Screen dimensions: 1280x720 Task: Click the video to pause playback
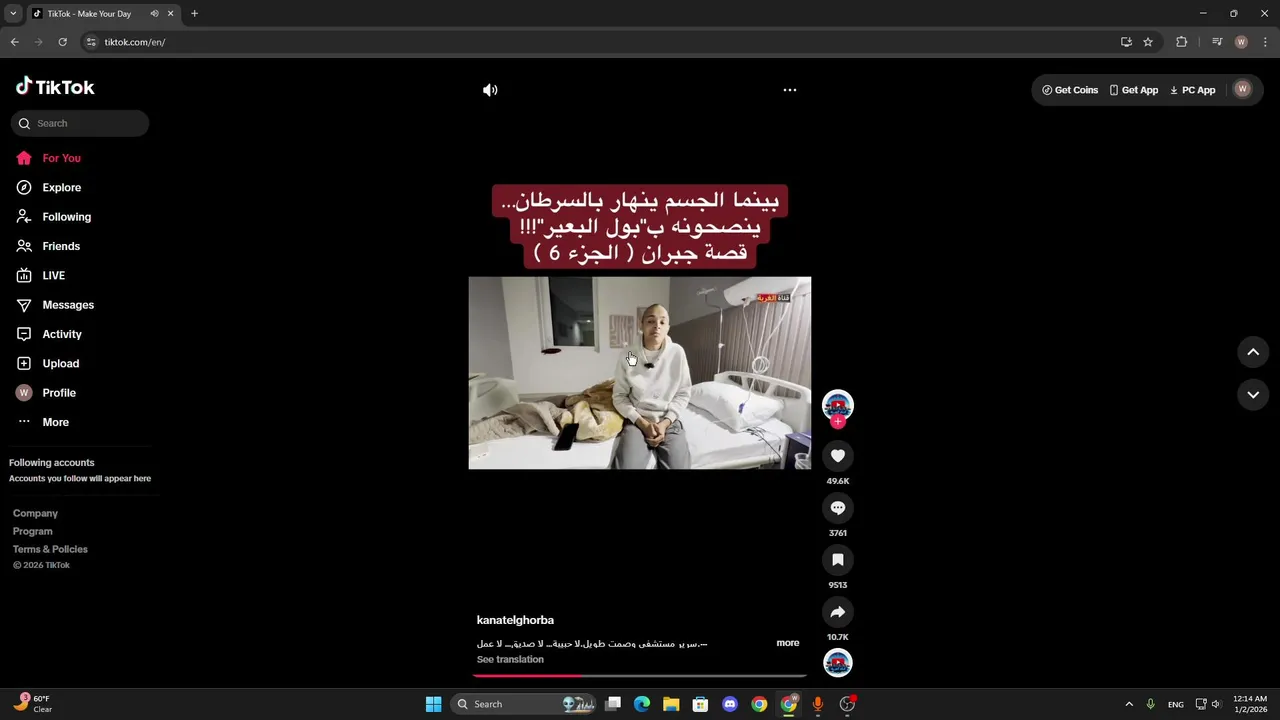(640, 373)
